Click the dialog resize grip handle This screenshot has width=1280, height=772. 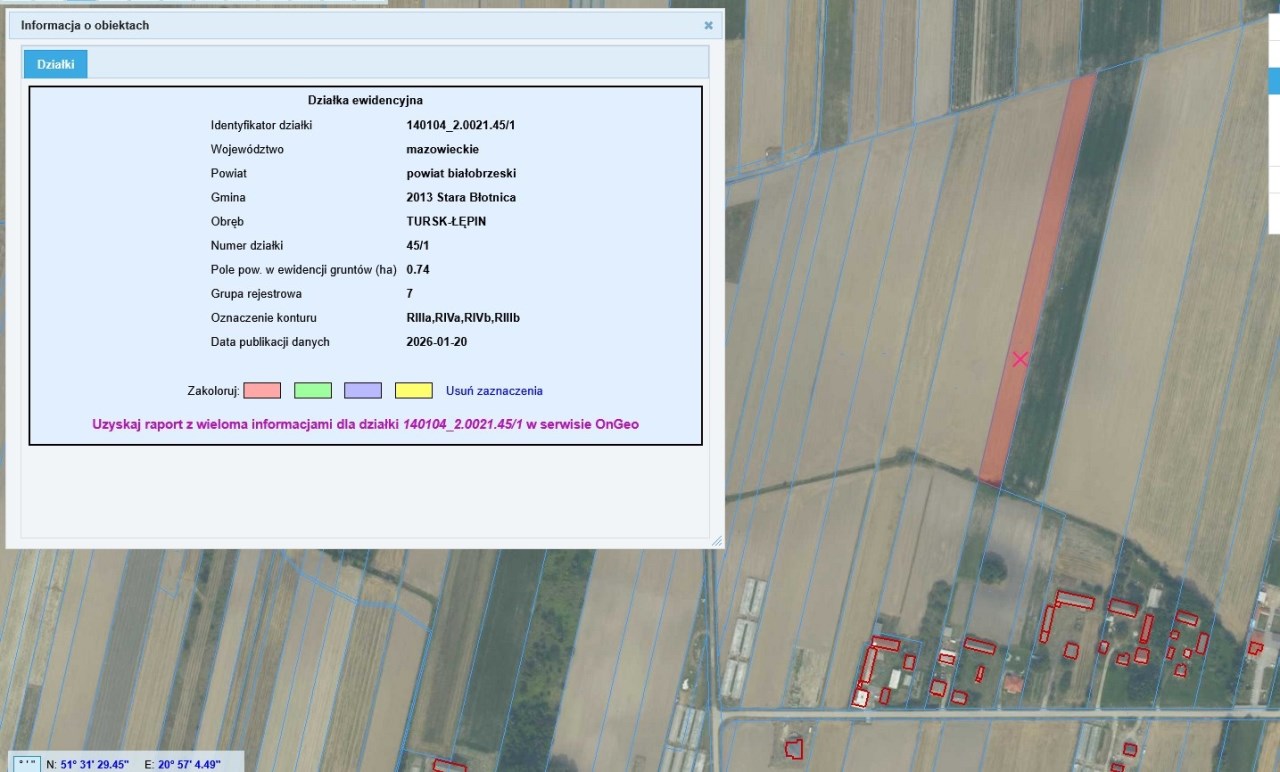point(716,541)
